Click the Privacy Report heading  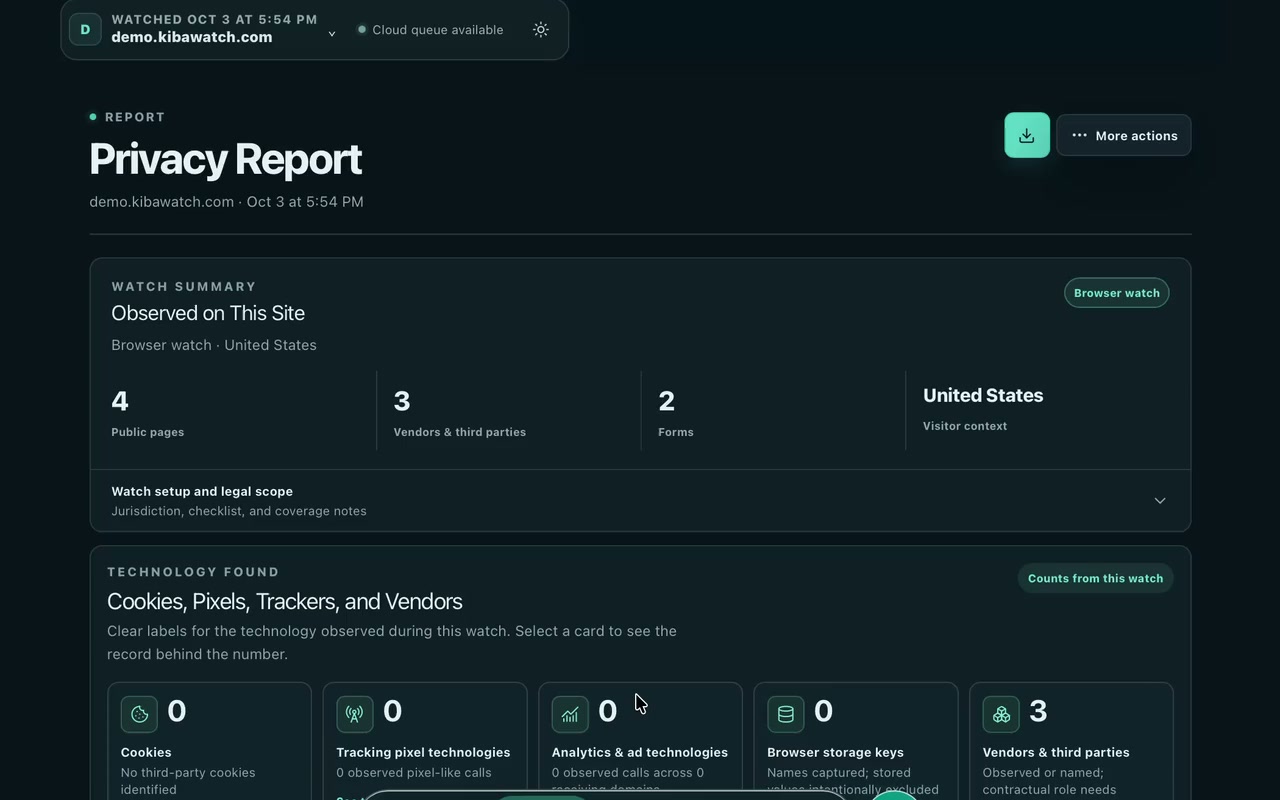225,159
